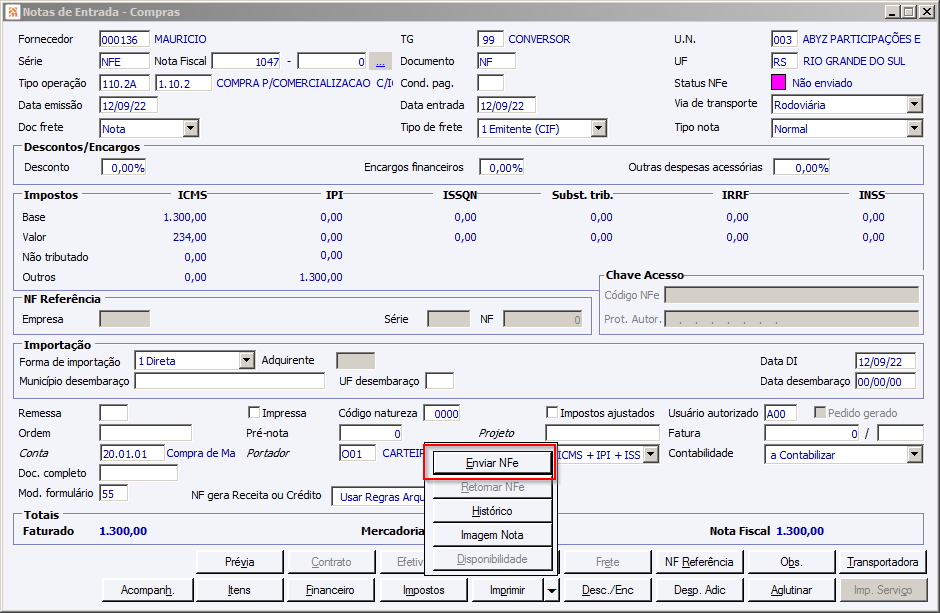Choose Histórico in the popup menu
940x613 pixels.
491,511
